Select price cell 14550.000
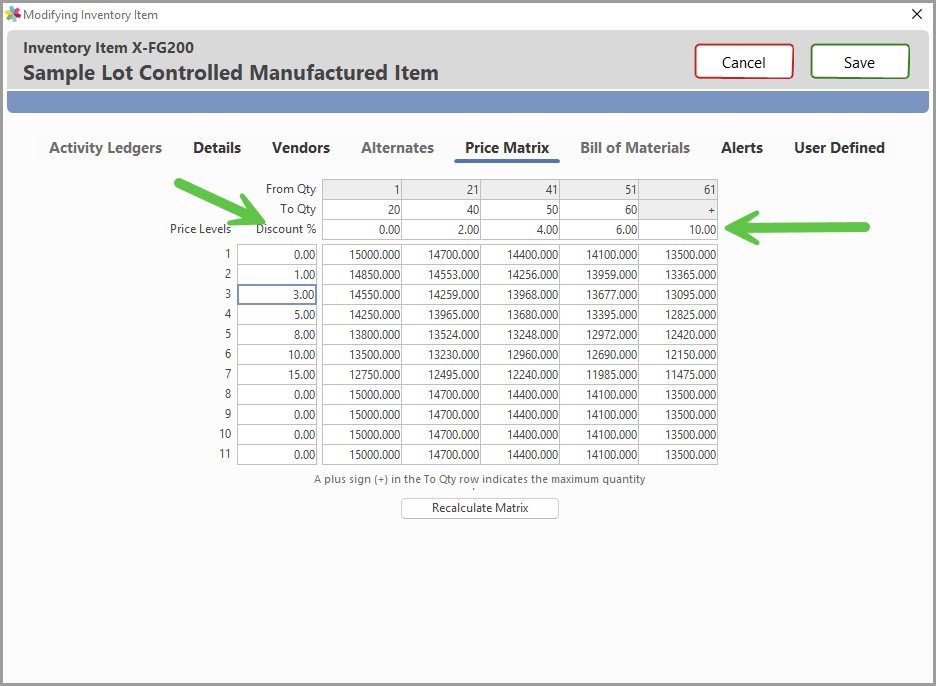936x686 pixels. [362, 294]
